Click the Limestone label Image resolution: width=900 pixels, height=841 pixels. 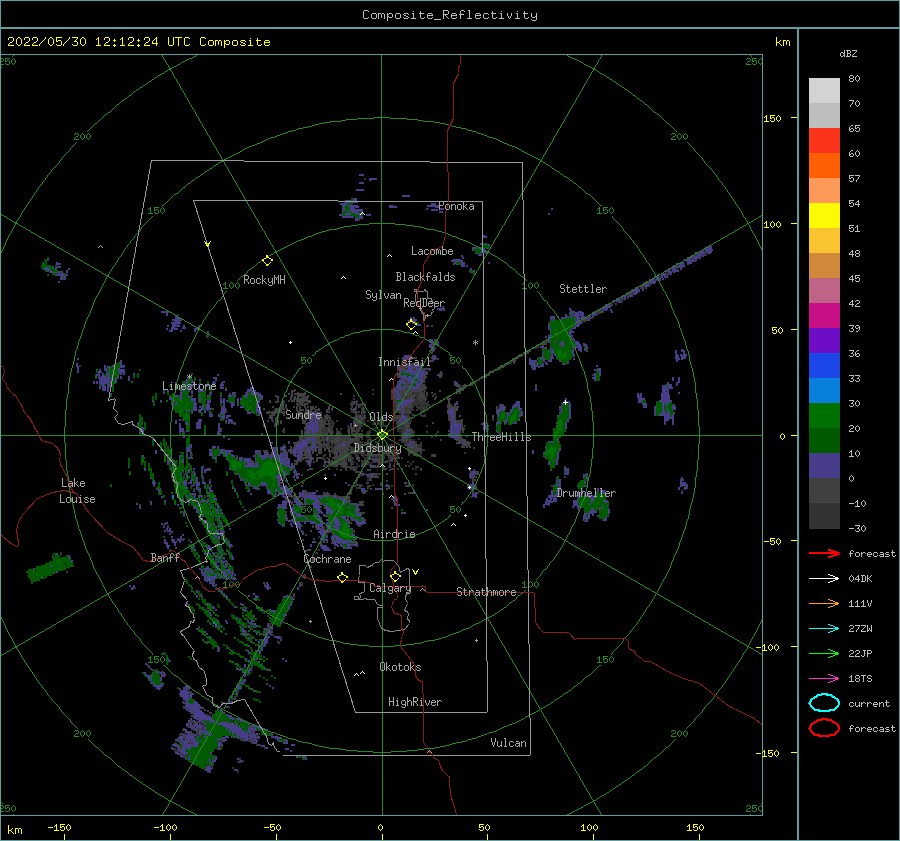click(x=189, y=386)
